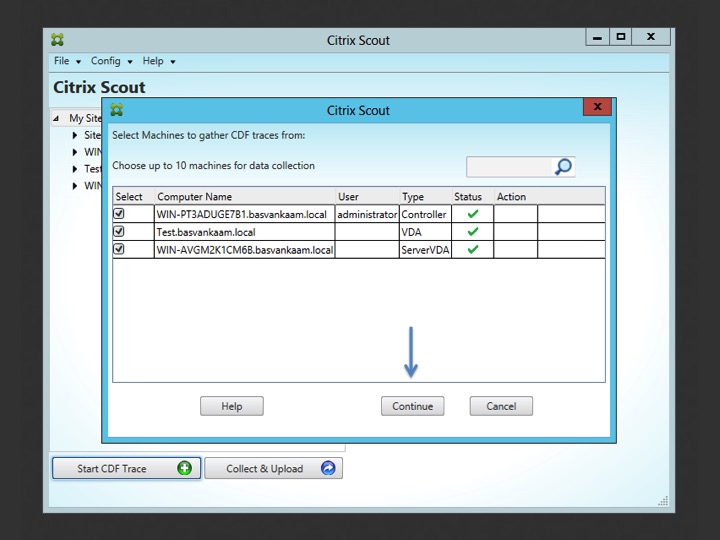Click the Select column header

click(x=133, y=197)
